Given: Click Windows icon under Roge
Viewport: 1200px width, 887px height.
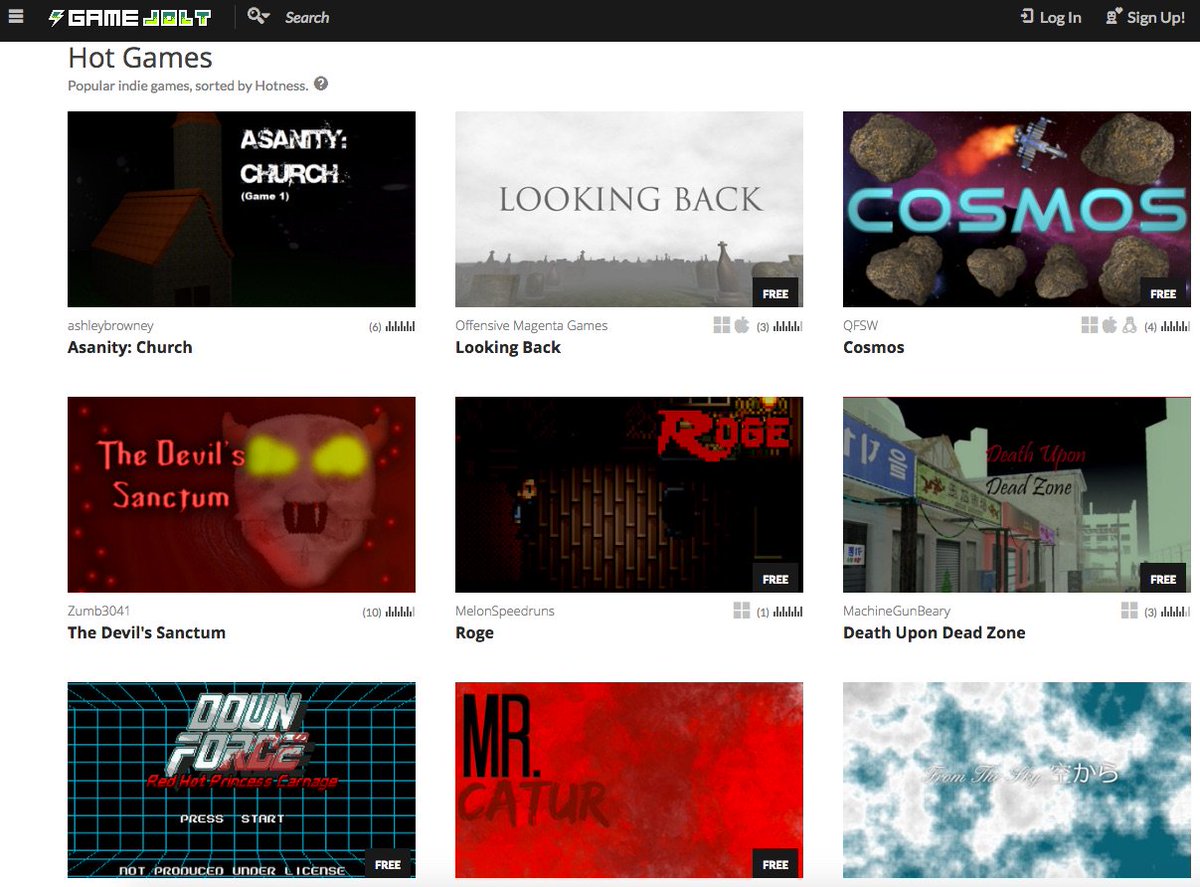Looking at the screenshot, I should [x=742, y=610].
